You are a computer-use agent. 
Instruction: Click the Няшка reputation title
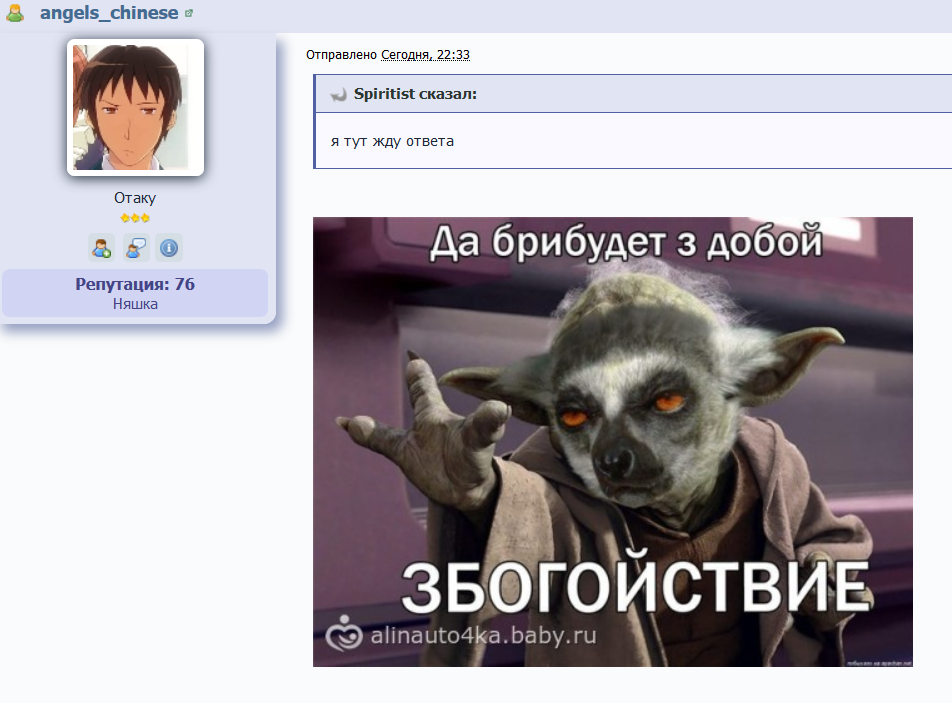click(x=135, y=304)
